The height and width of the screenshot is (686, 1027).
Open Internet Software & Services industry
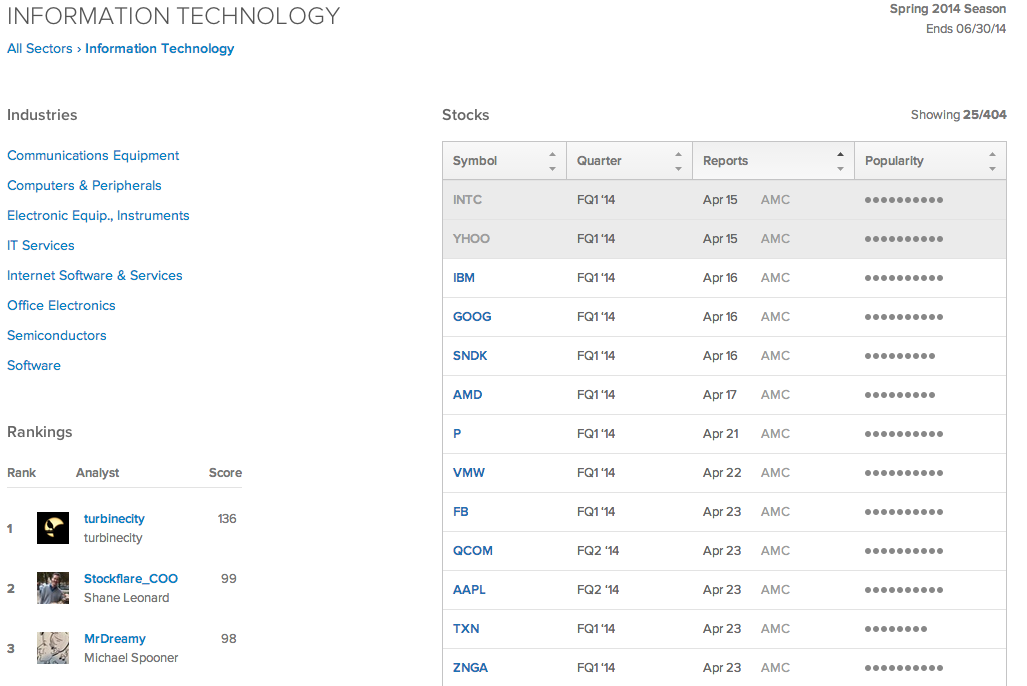coord(95,276)
